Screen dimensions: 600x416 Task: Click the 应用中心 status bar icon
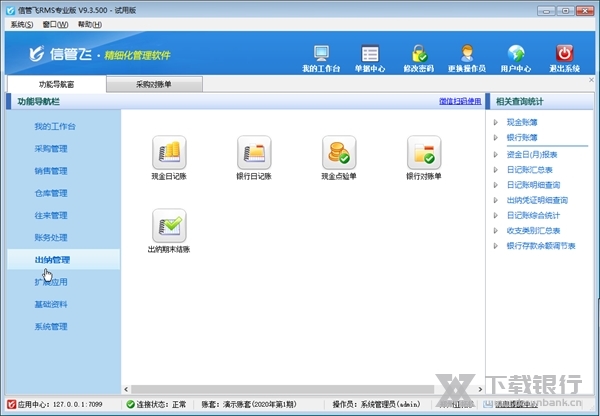(x=11, y=404)
